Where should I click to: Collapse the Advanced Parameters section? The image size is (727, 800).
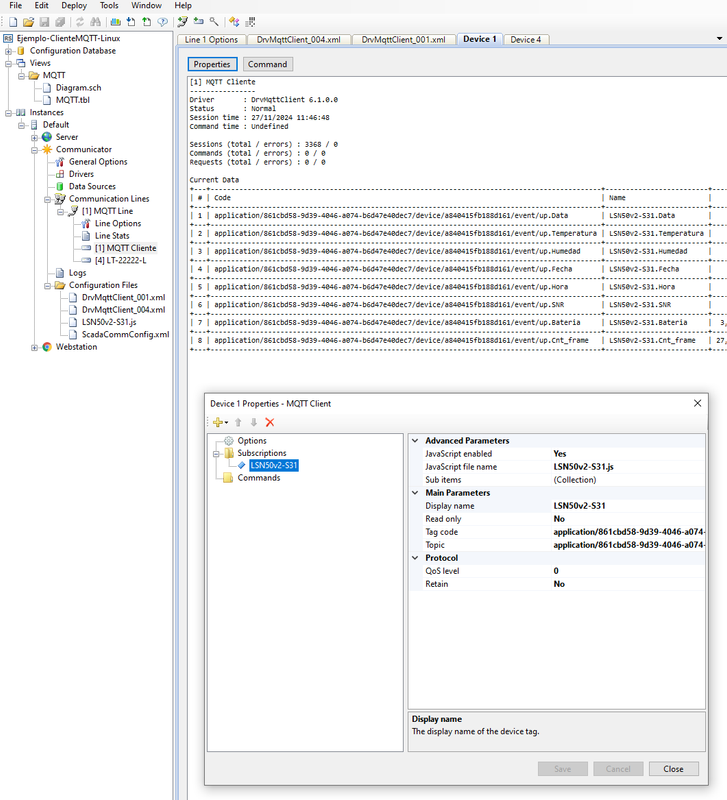tap(415, 441)
